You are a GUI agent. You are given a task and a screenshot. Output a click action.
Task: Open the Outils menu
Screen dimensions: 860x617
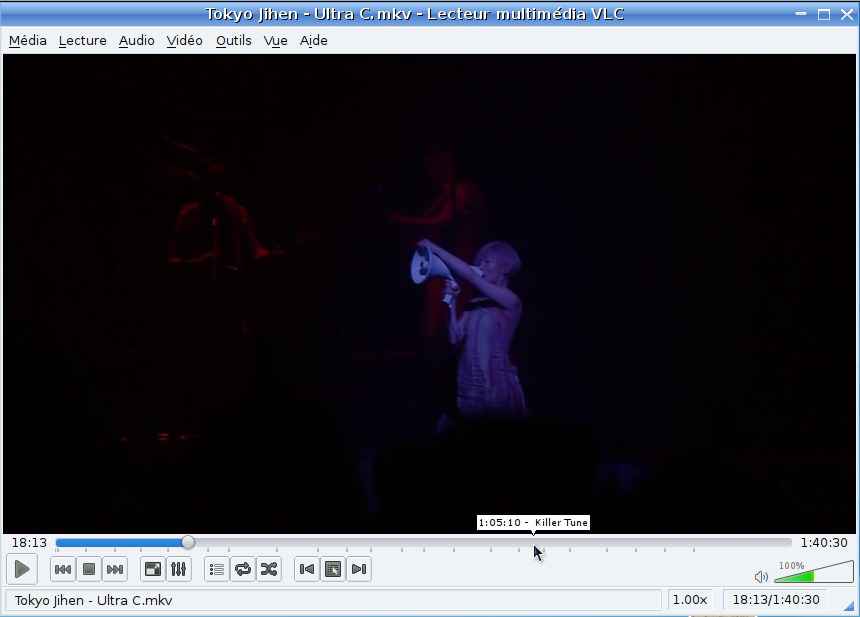(x=233, y=41)
